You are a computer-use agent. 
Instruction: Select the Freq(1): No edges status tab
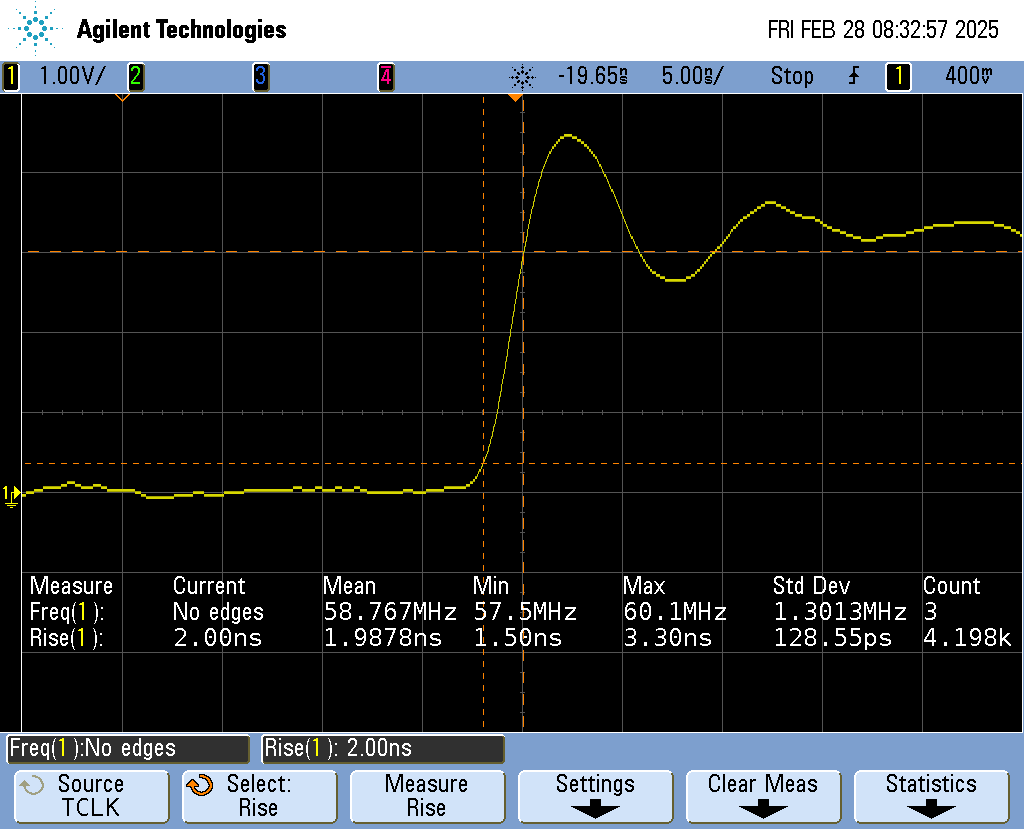127,748
